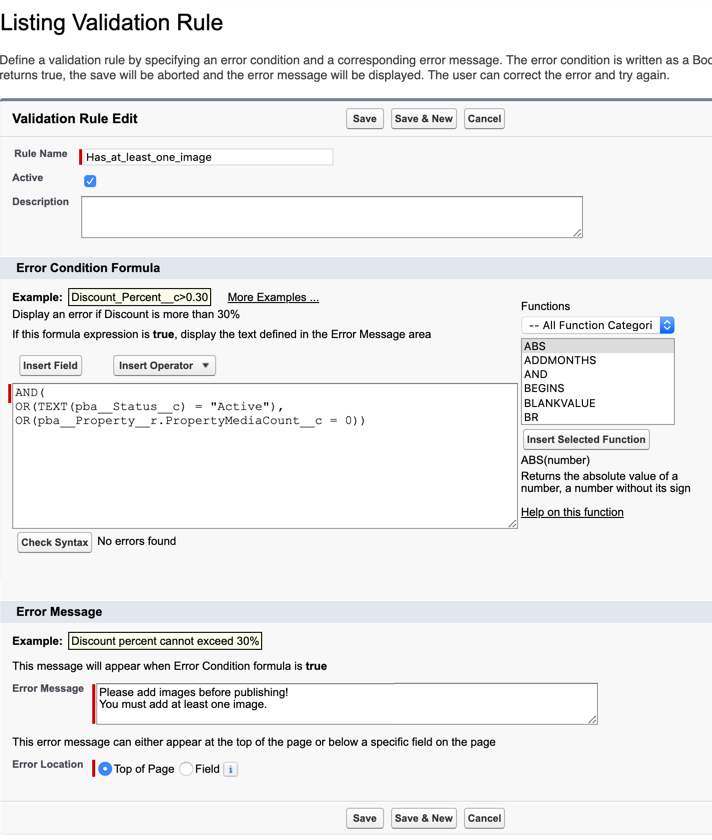Select Field error location radio
The image size is (712, 840).
tap(186, 769)
